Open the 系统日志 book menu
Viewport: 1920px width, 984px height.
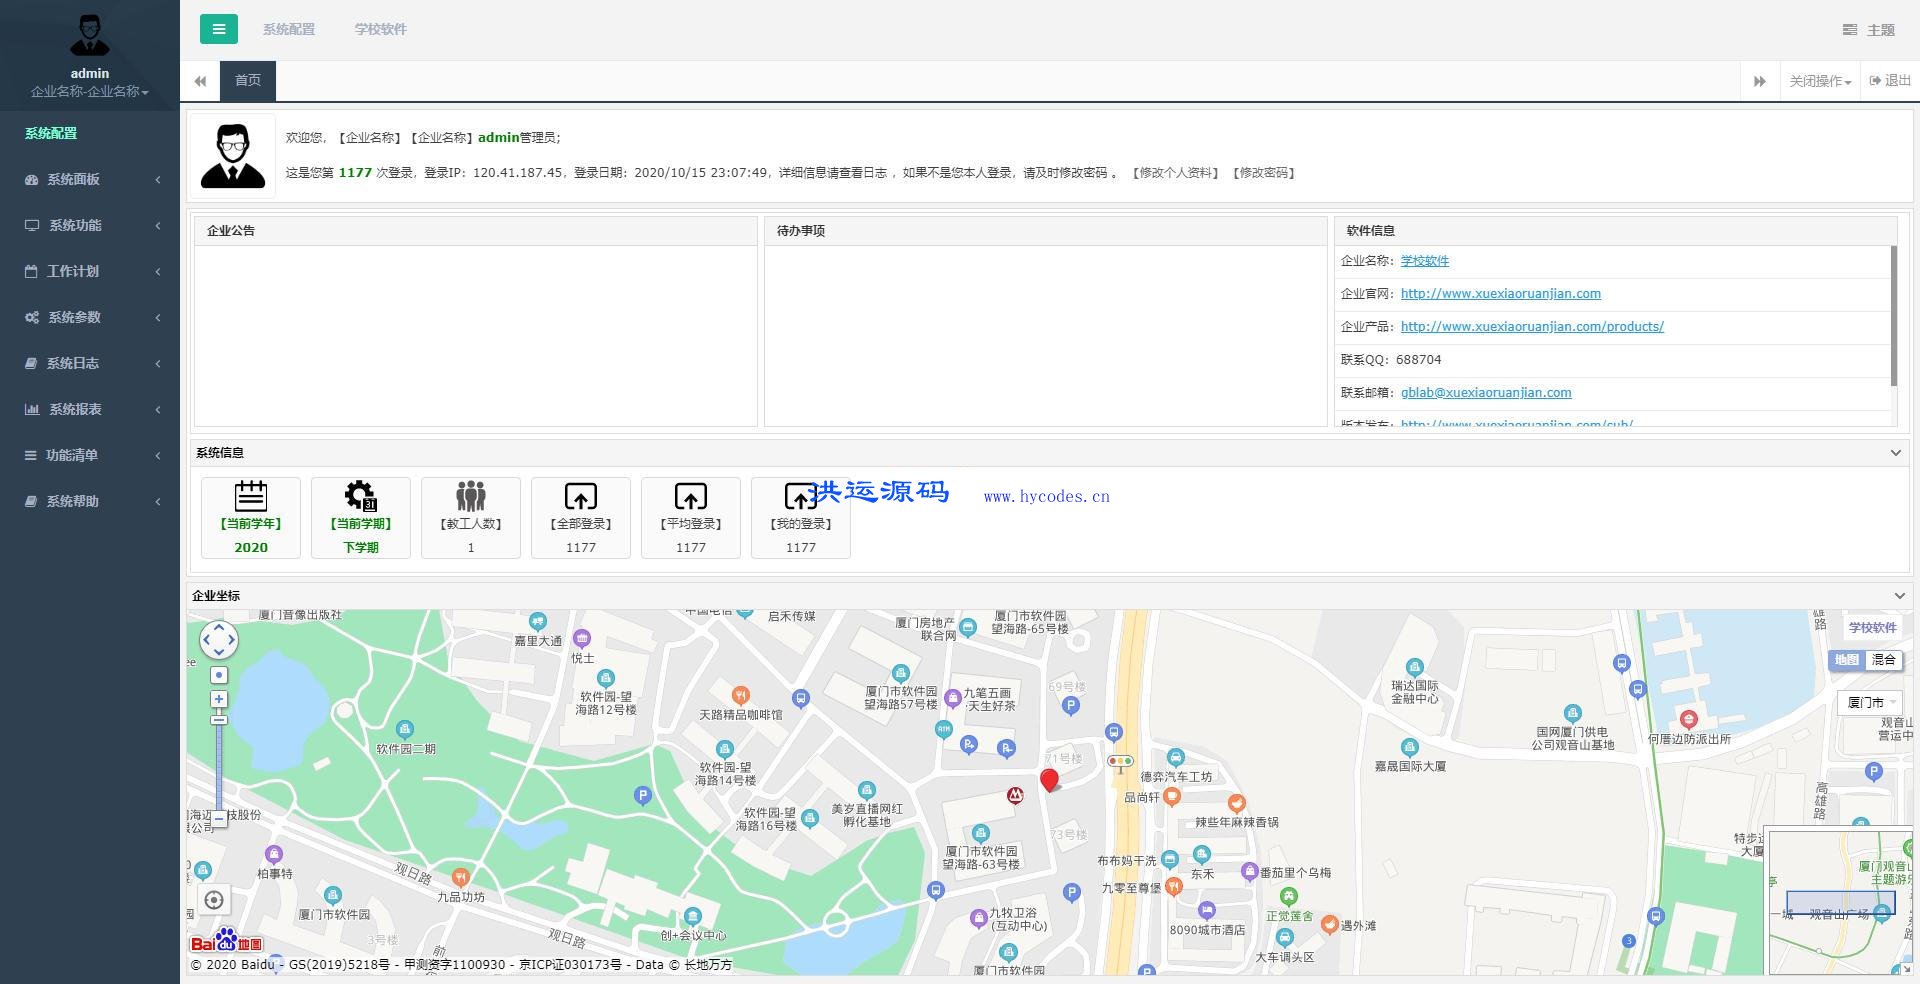[x=90, y=363]
